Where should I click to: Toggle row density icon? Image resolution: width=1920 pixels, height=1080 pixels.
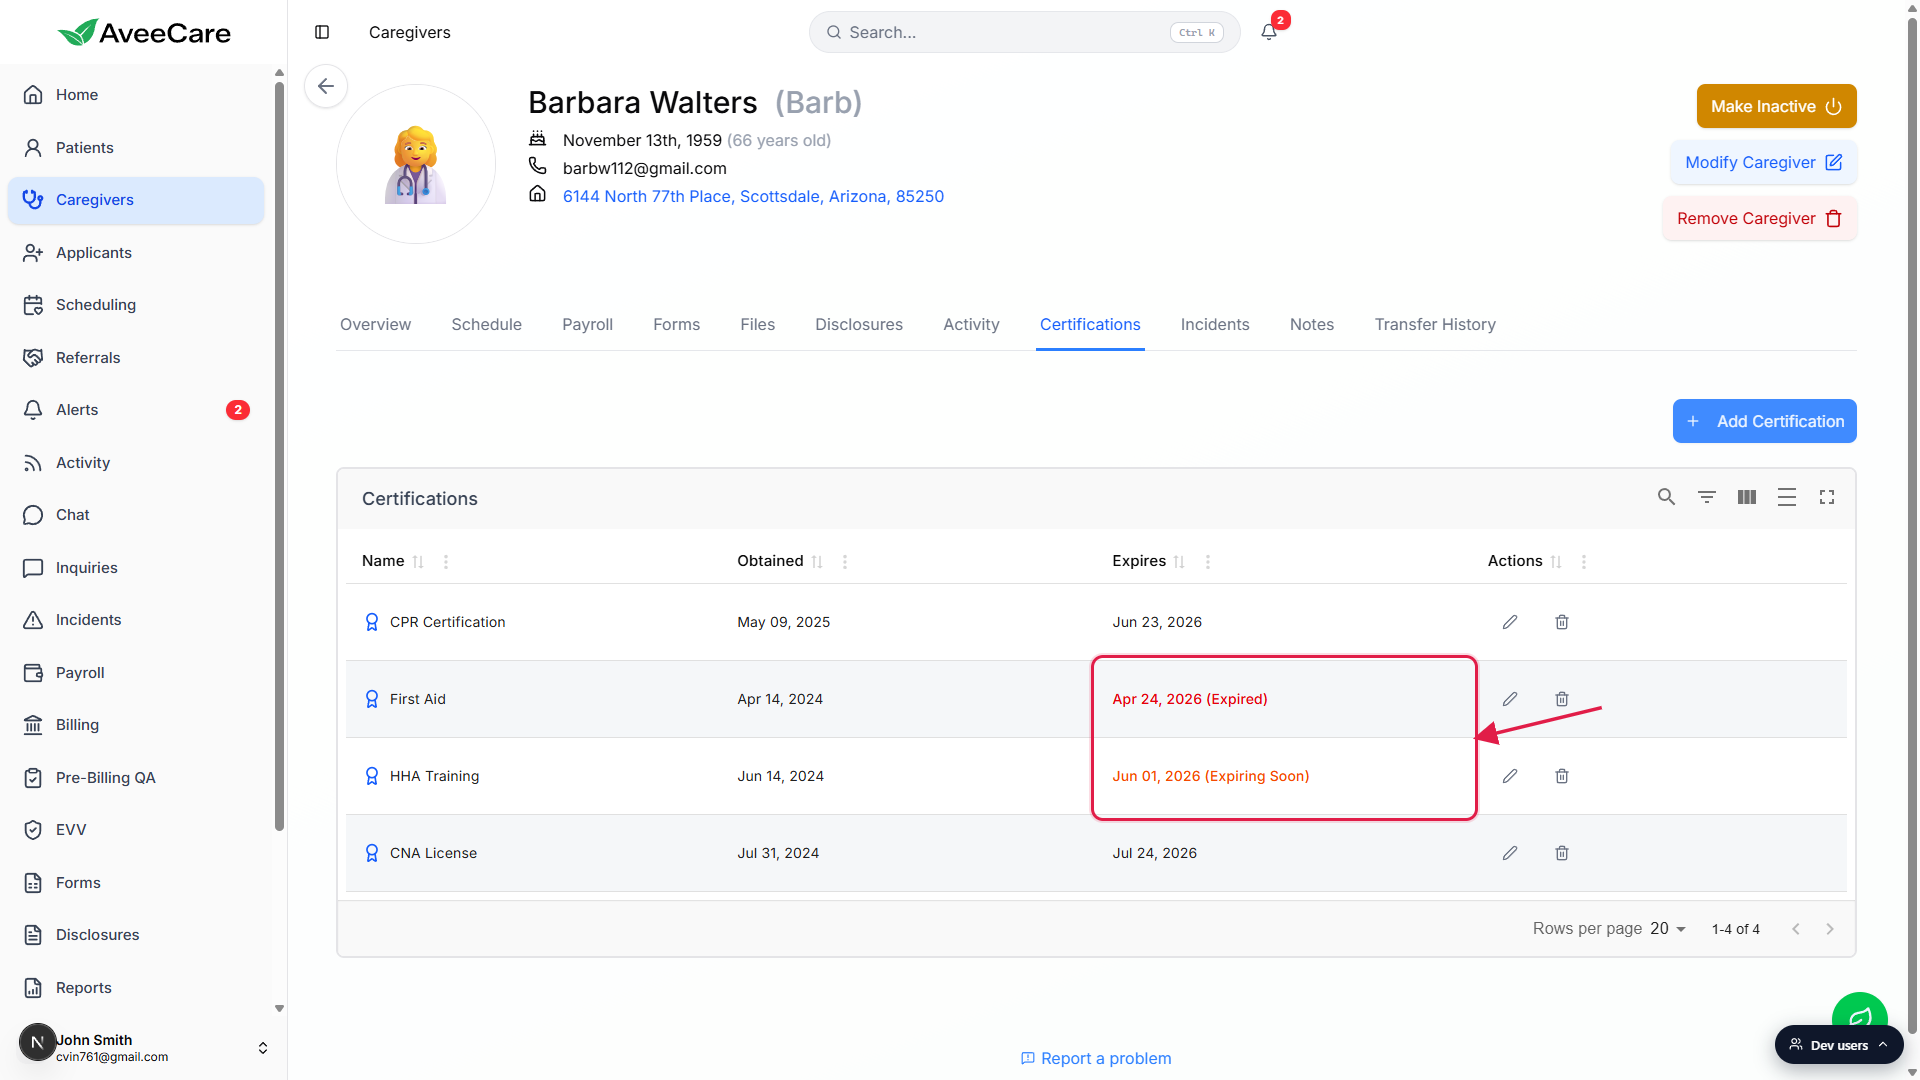(x=1787, y=497)
